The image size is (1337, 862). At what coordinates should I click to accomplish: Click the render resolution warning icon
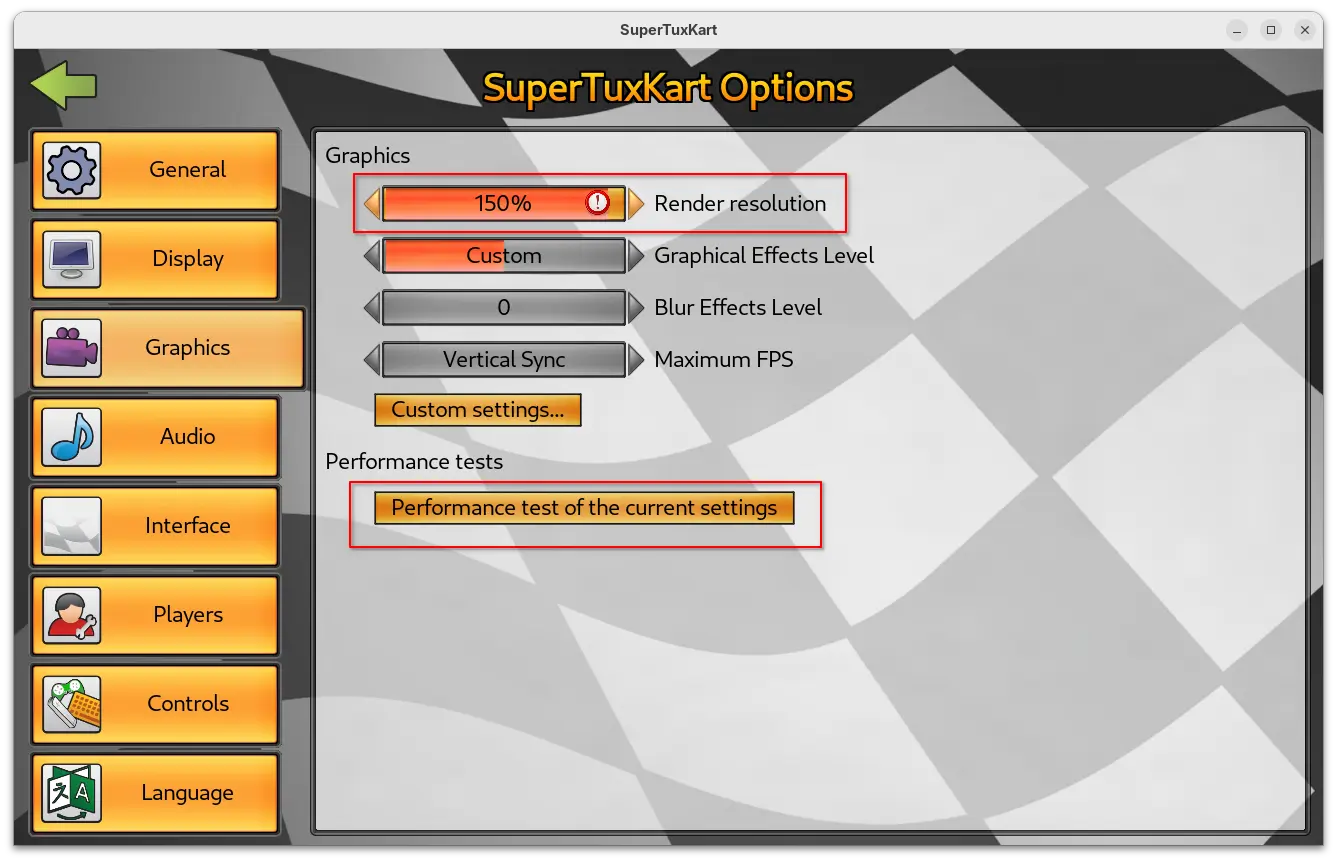[x=597, y=203]
